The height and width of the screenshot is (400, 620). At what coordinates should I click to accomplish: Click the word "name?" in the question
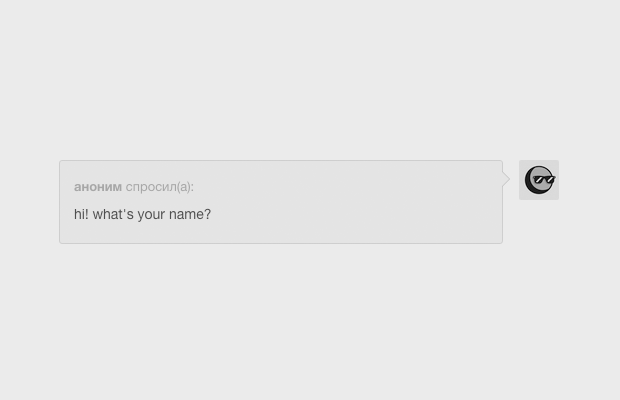click(190, 214)
